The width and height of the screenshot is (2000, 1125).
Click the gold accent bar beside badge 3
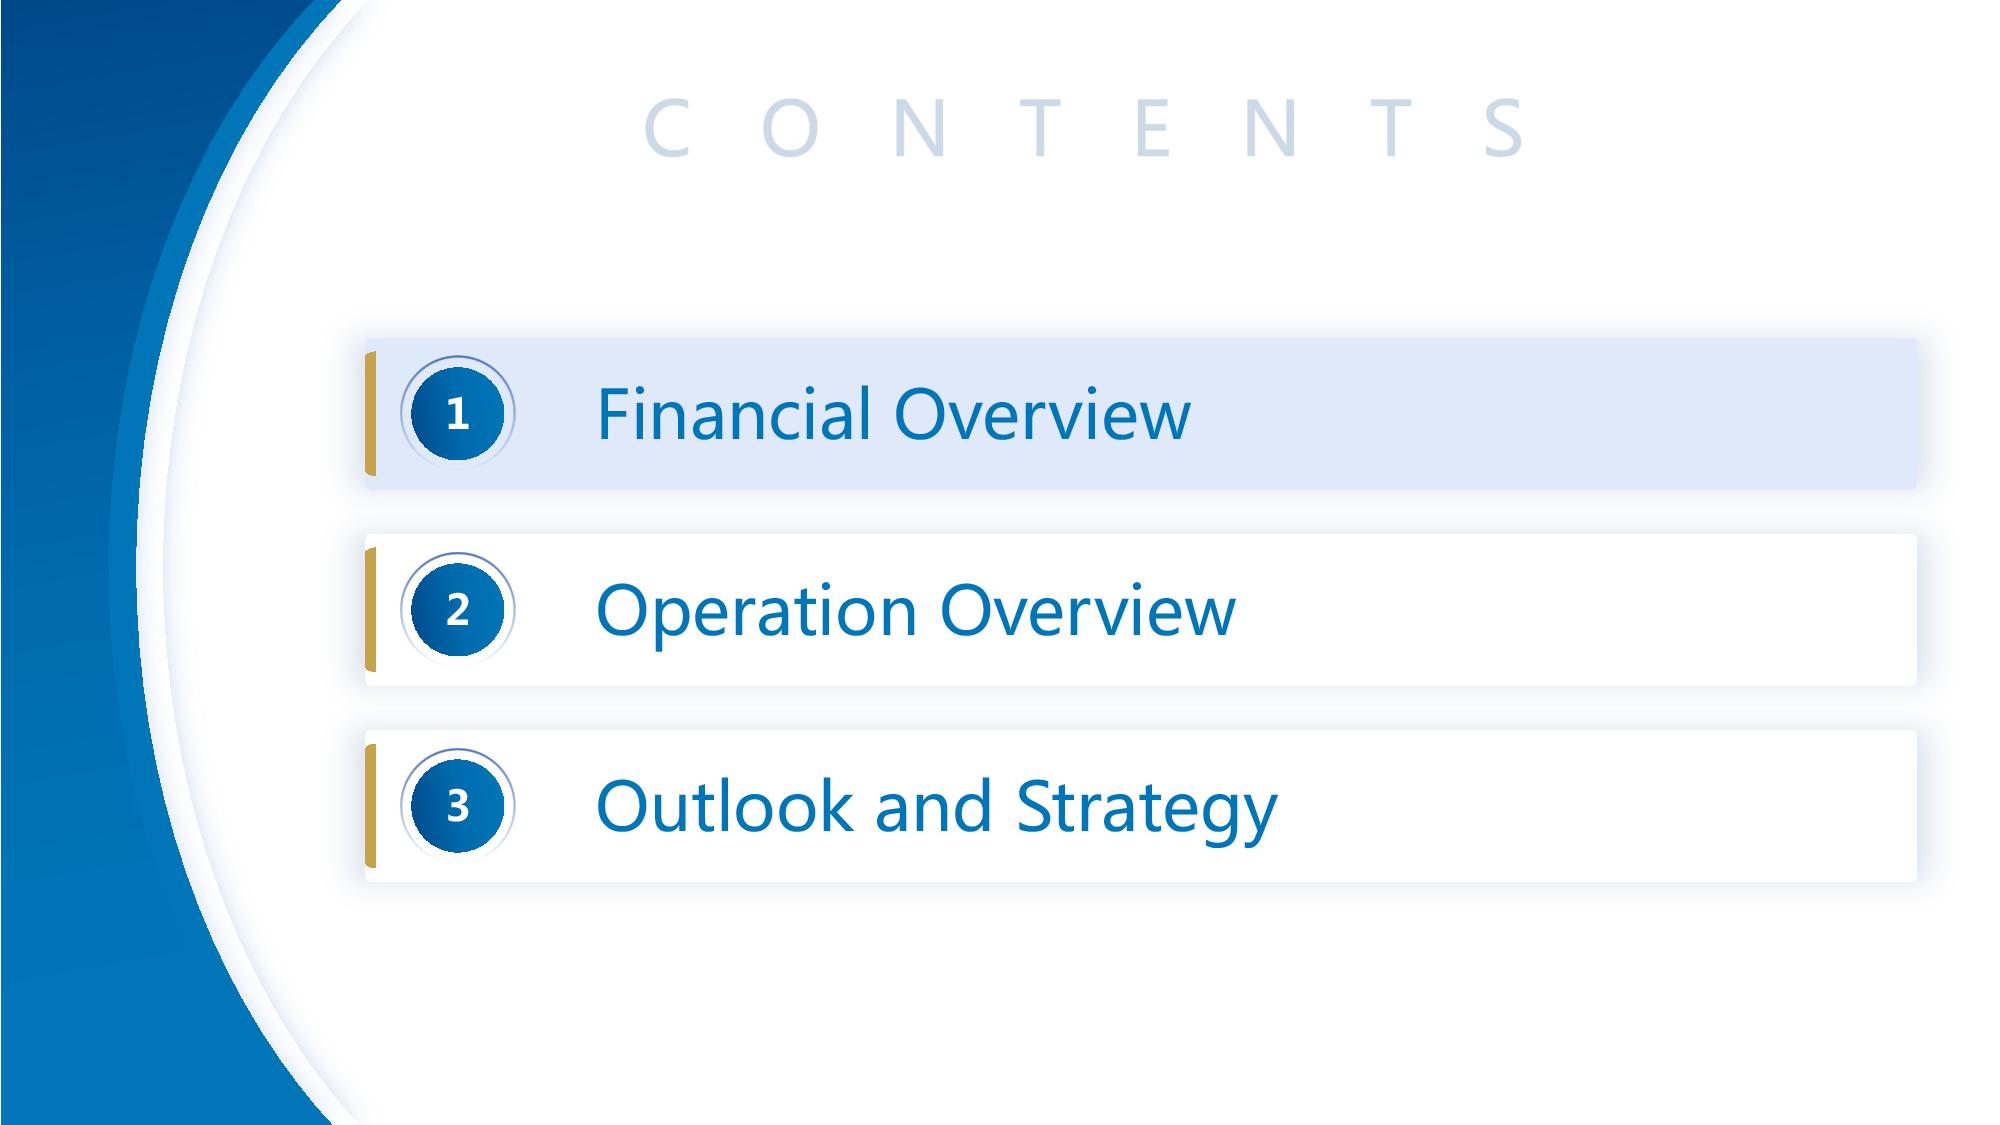click(x=370, y=805)
